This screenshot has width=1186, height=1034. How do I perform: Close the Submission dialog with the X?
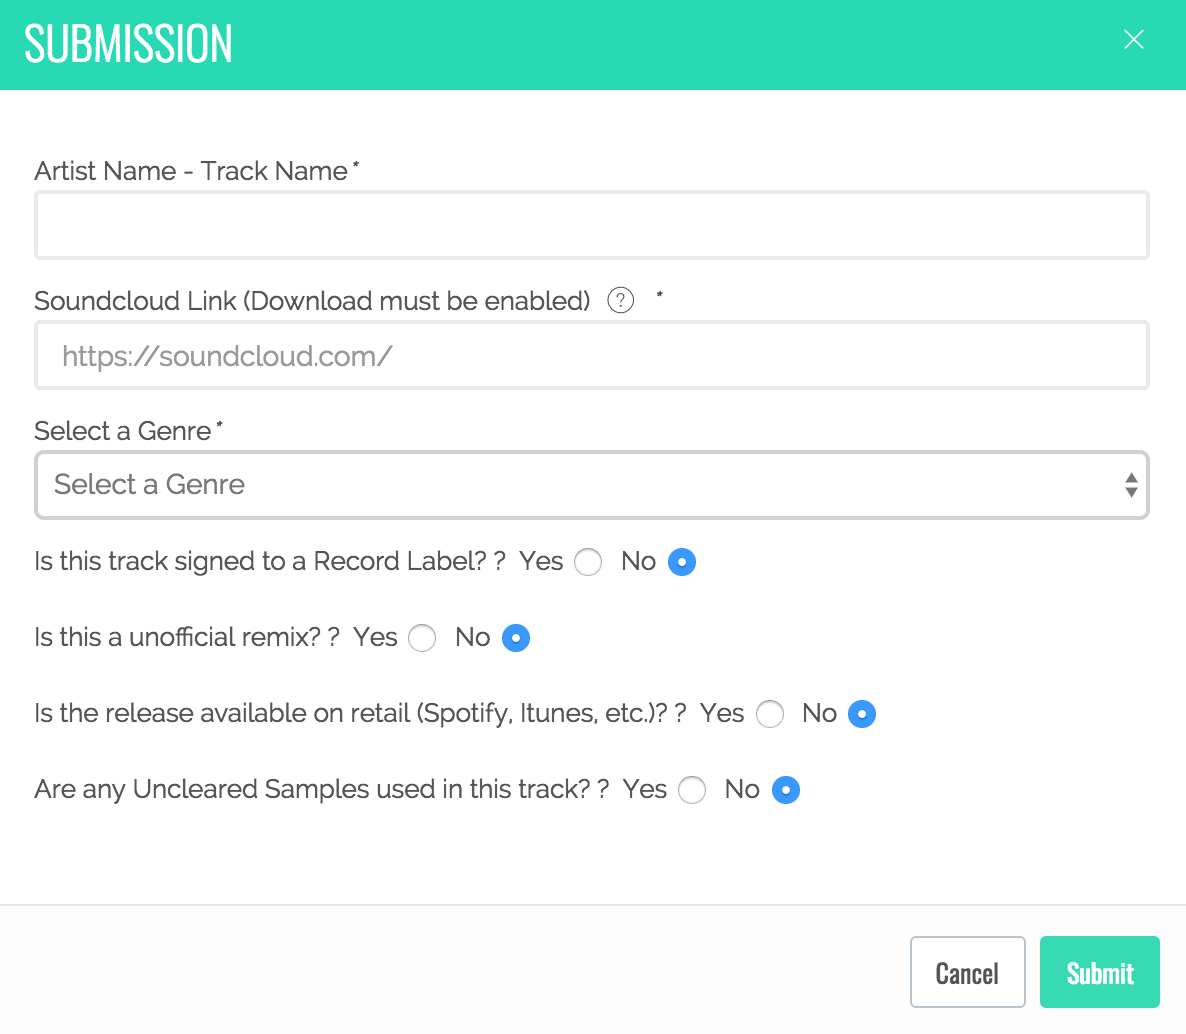pos(1133,40)
